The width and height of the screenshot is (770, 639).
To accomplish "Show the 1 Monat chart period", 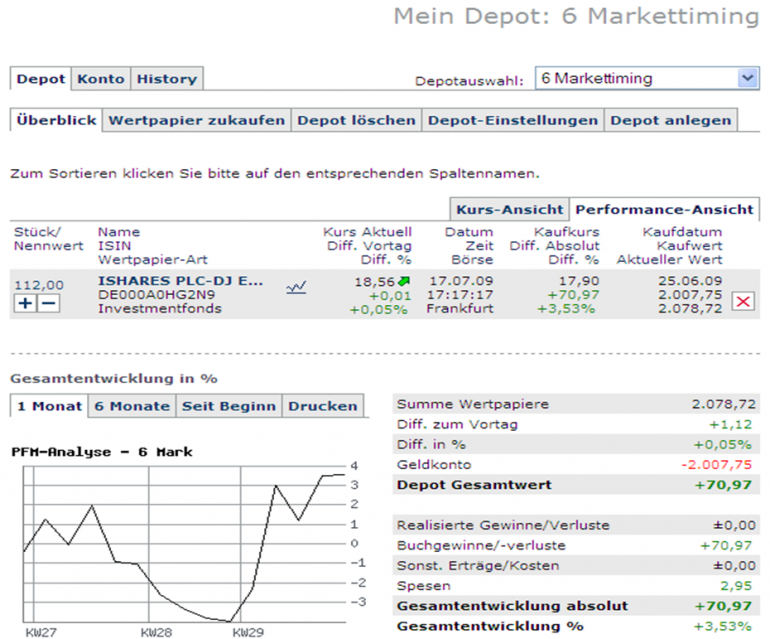I will coord(49,406).
